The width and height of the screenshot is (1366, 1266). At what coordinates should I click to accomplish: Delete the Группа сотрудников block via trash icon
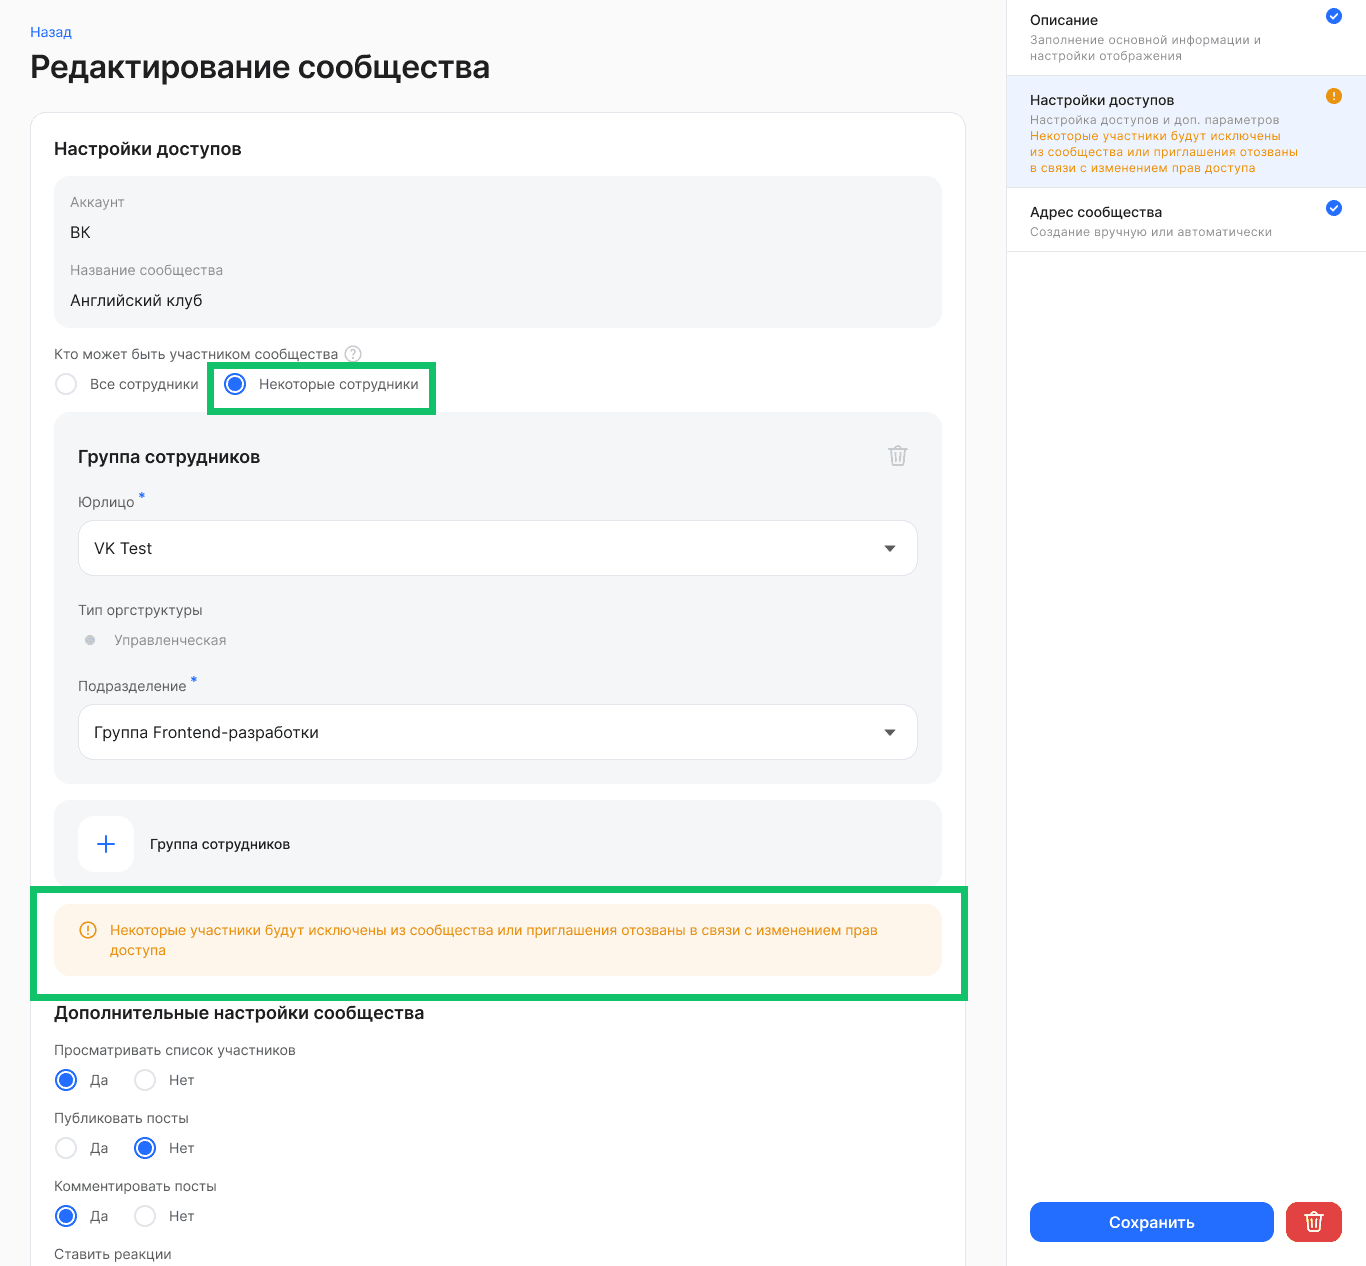(x=897, y=456)
